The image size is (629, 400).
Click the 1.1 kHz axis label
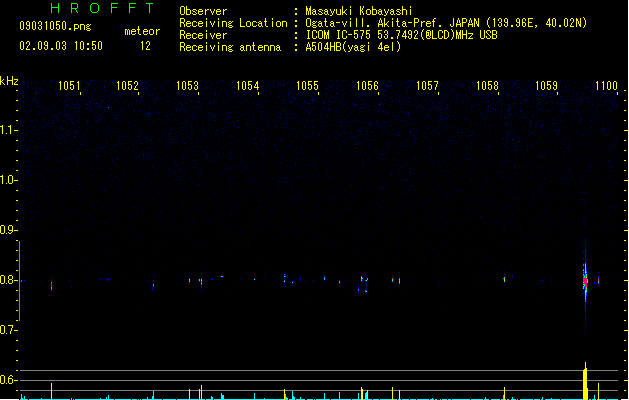[x=8, y=130]
